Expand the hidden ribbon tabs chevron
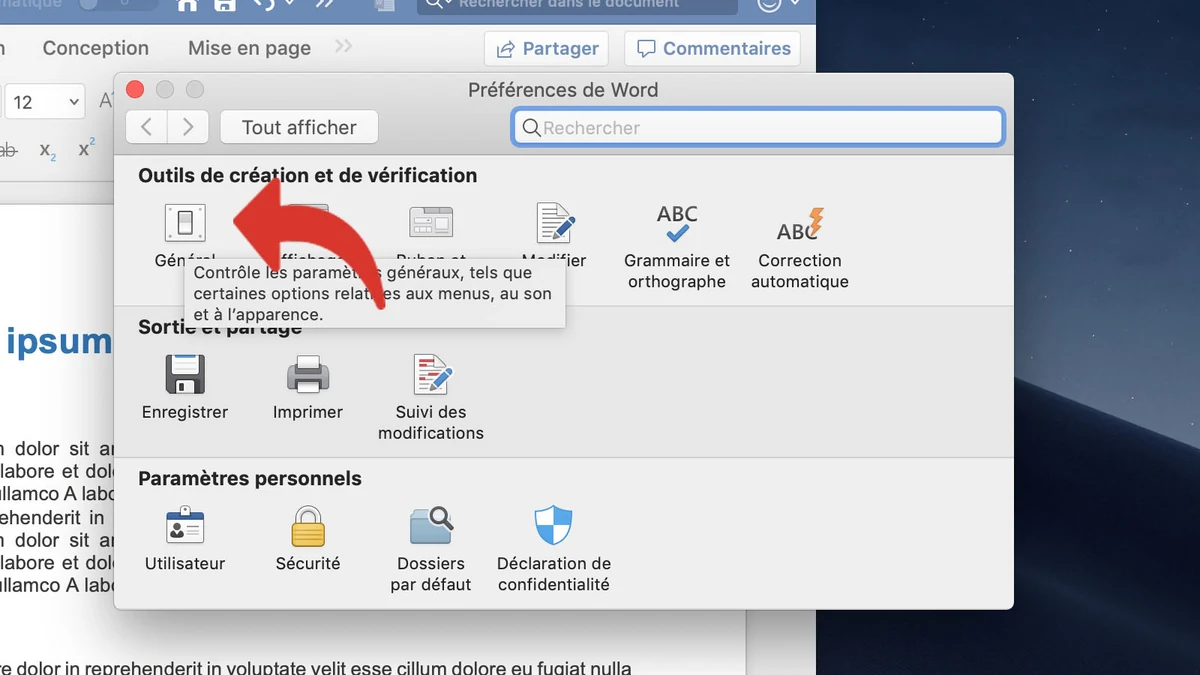 pos(343,47)
